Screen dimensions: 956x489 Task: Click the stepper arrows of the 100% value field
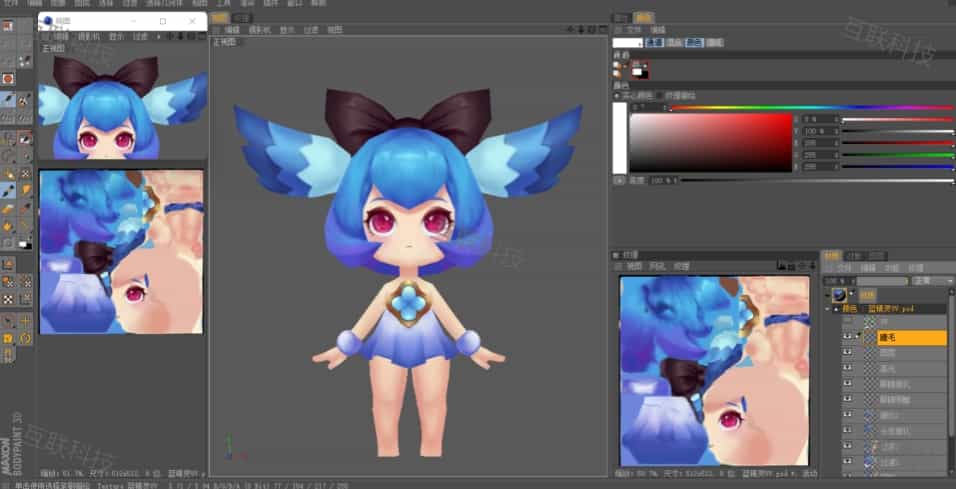(838, 131)
